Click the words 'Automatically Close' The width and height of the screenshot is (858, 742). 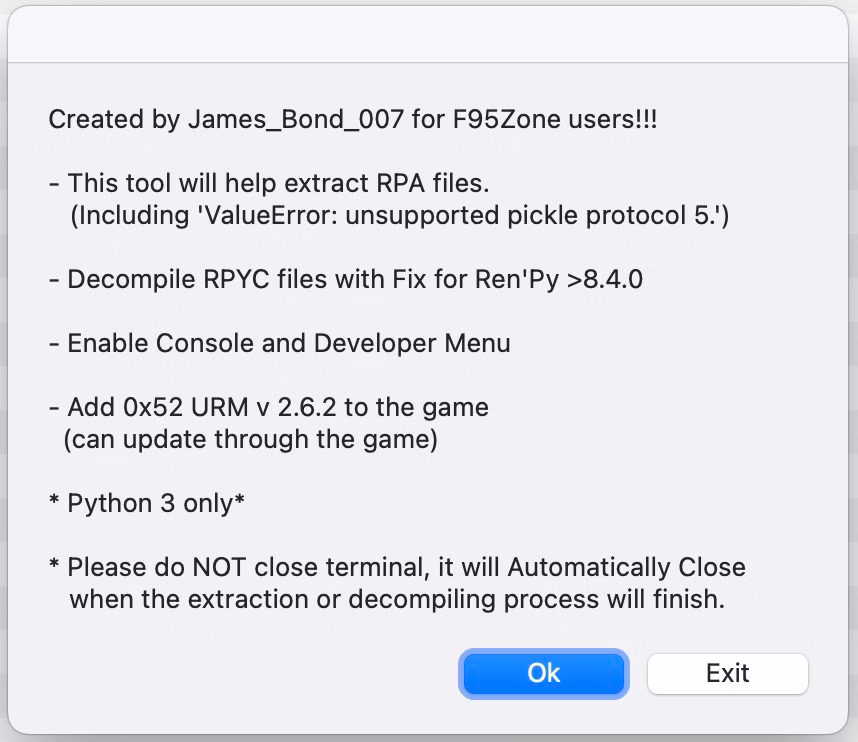click(x=626, y=567)
